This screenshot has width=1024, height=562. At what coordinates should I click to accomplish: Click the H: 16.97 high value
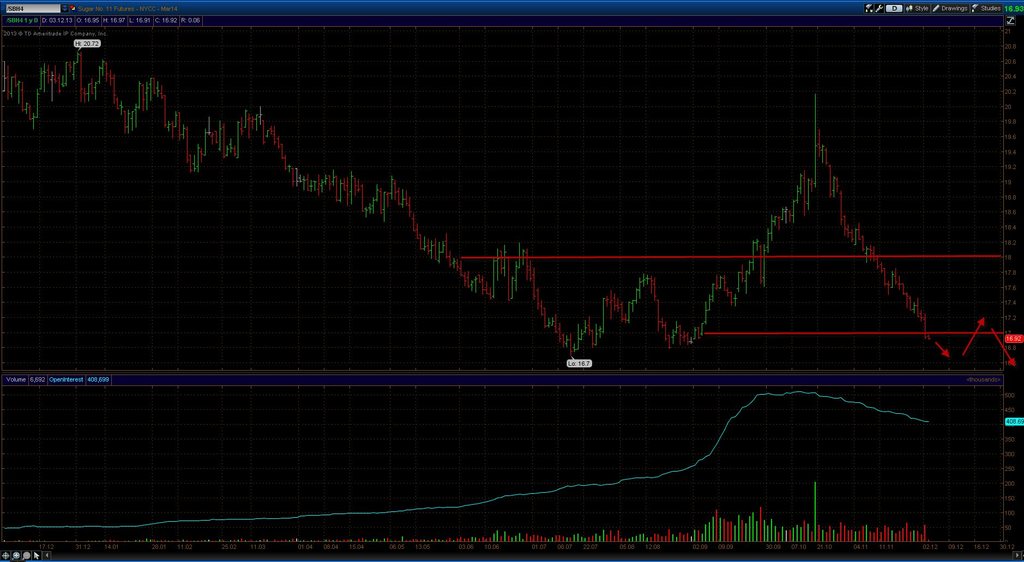point(114,20)
